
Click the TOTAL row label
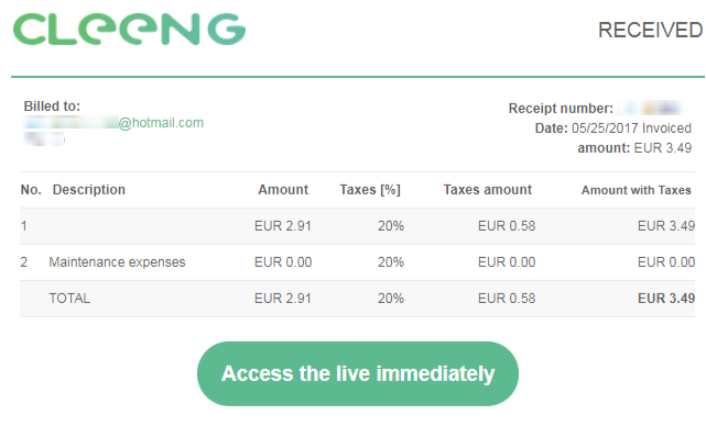point(69,298)
